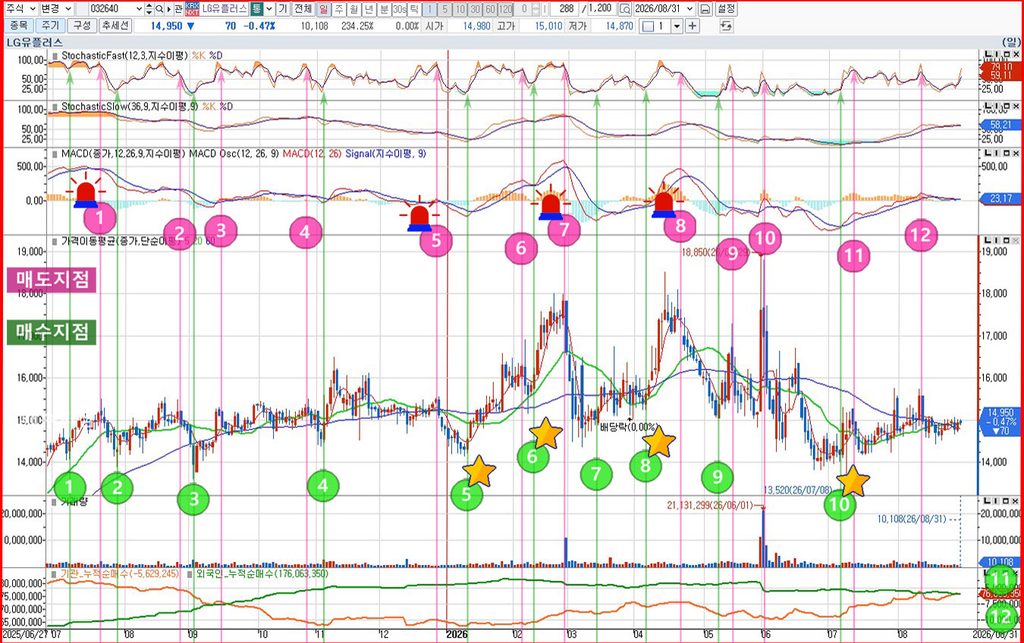
Task: Maximize the price chart panel square icon
Action: [1006, 240]
